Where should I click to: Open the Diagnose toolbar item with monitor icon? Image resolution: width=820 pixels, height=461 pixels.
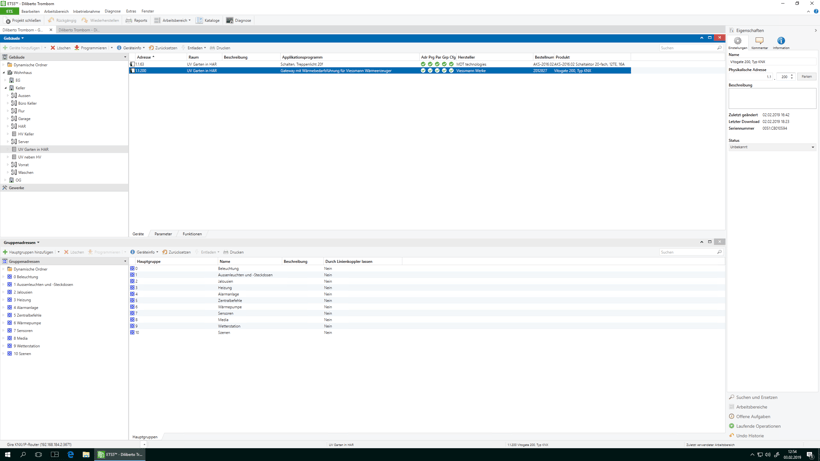[x=238, y=20]
